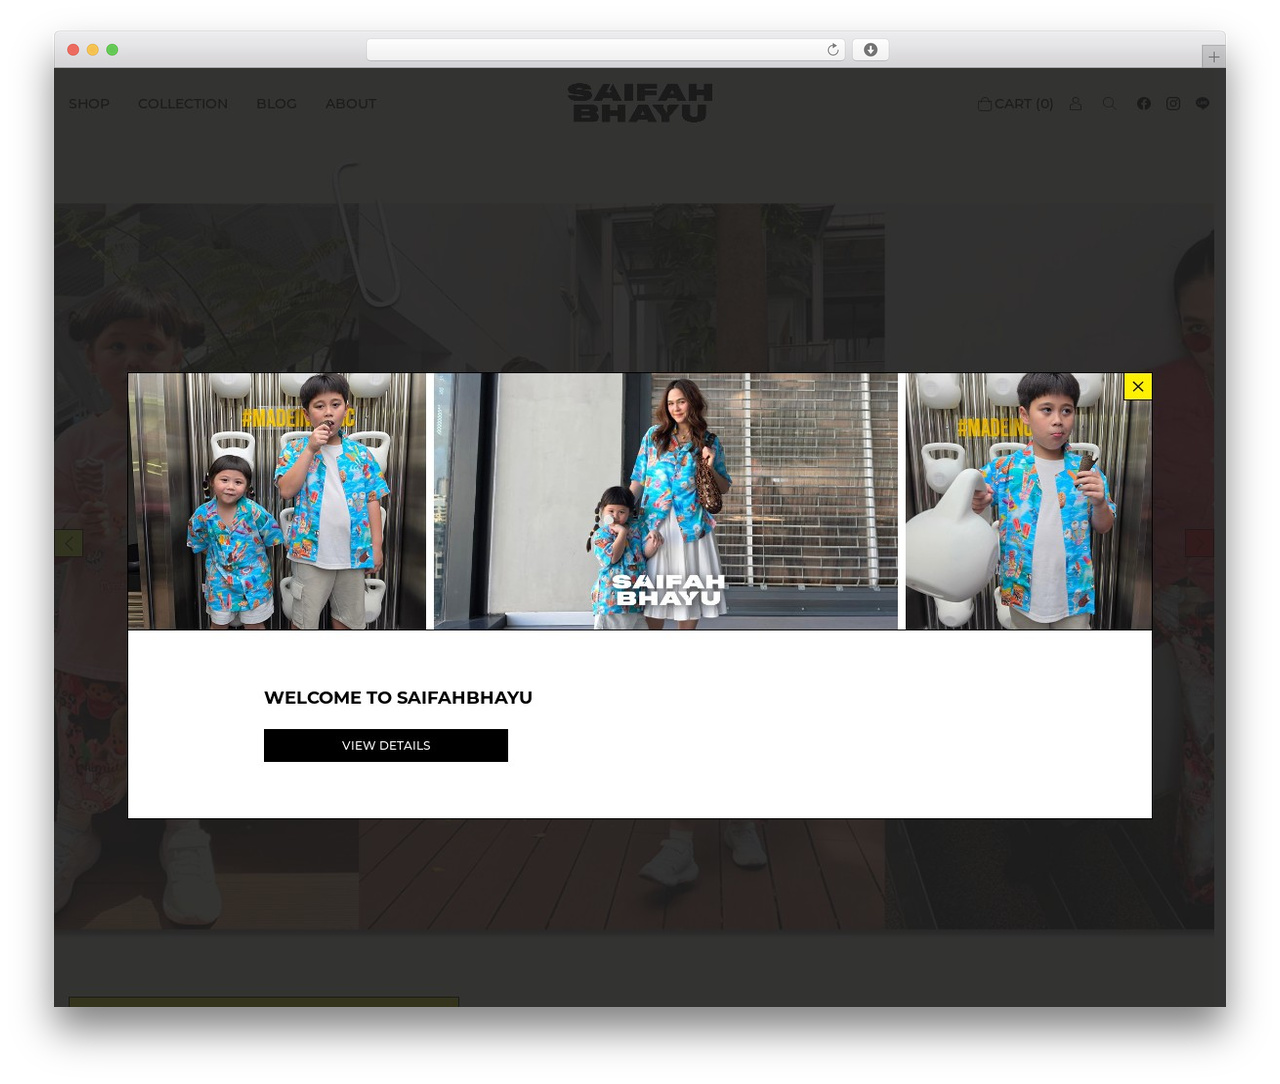Close the welcome popup with the yellow X
Screen dimensions: 1280x1084
coord(1138,386)
